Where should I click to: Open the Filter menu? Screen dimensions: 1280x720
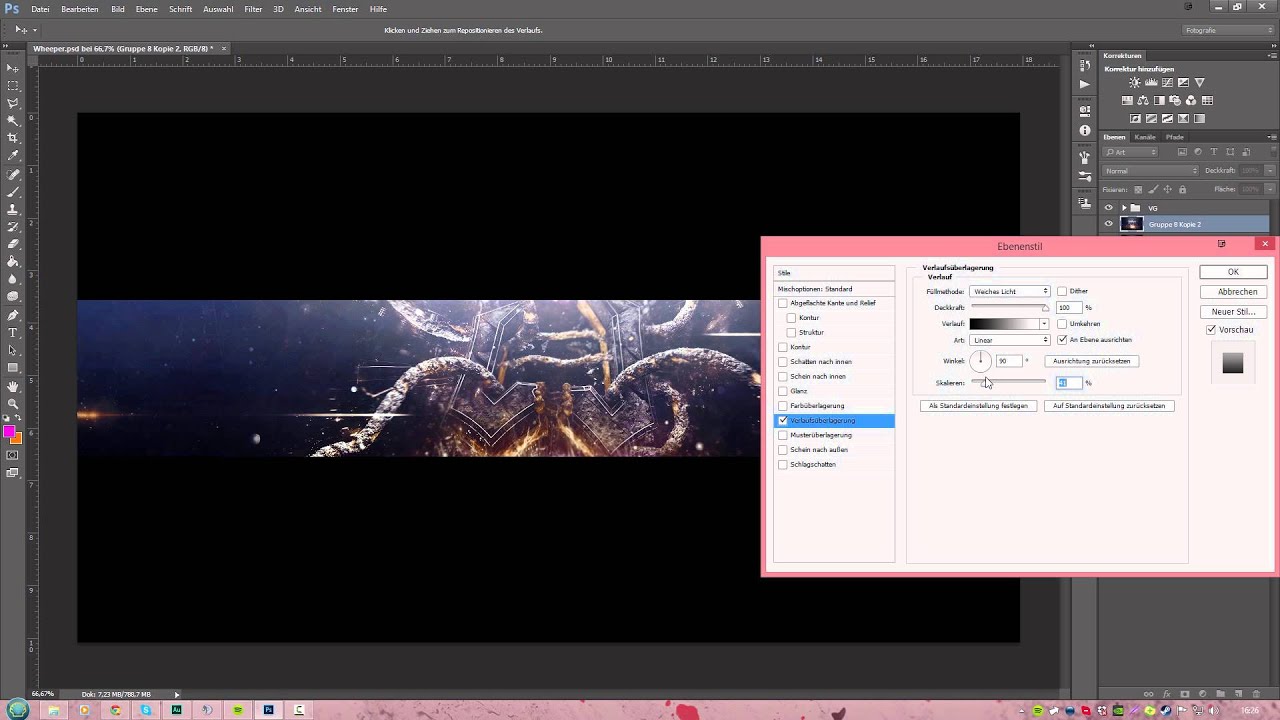(x=253, y=9)
